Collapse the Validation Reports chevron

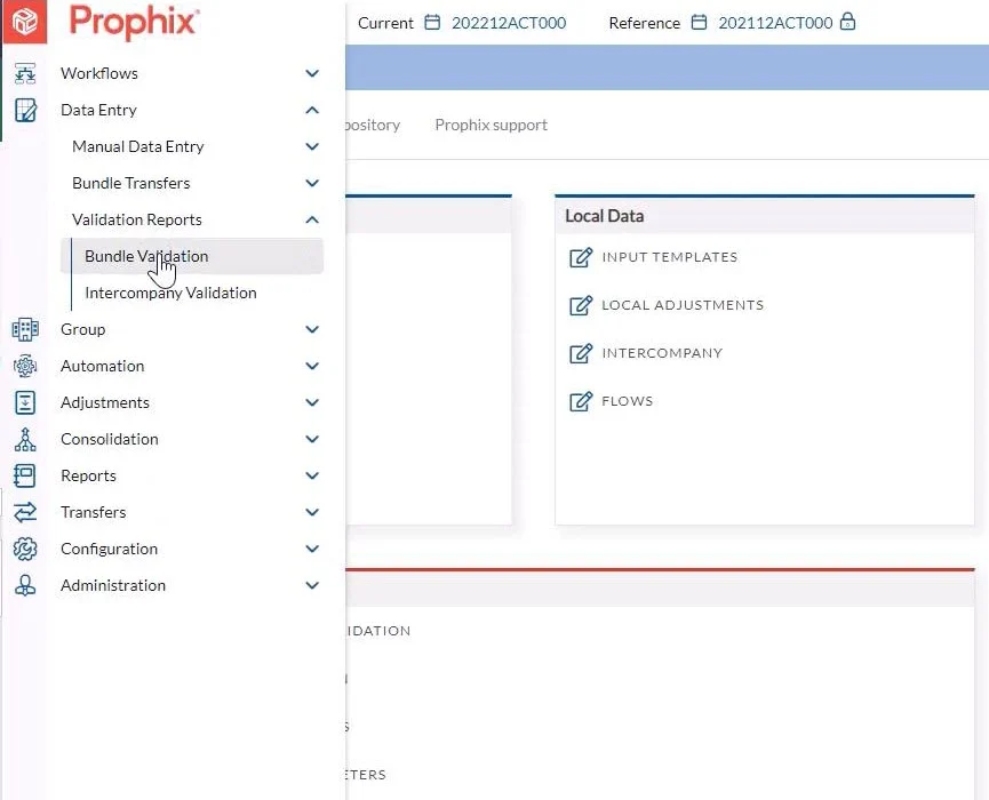click(x=312, y=220)
